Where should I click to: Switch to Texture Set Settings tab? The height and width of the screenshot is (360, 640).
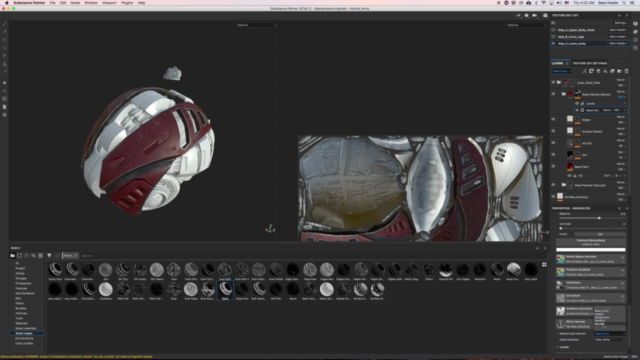(x=589, y=63)
